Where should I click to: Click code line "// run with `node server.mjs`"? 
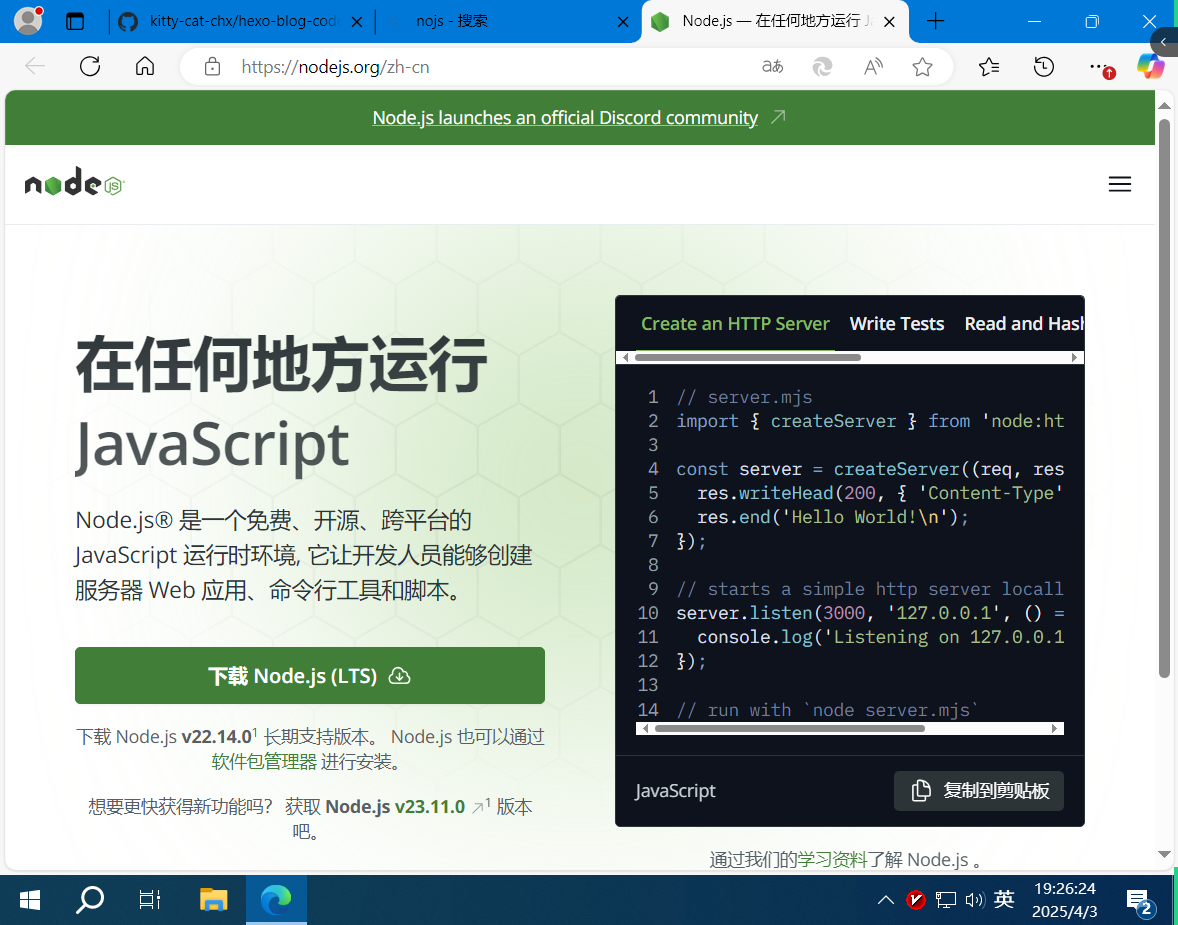[827, 710]
